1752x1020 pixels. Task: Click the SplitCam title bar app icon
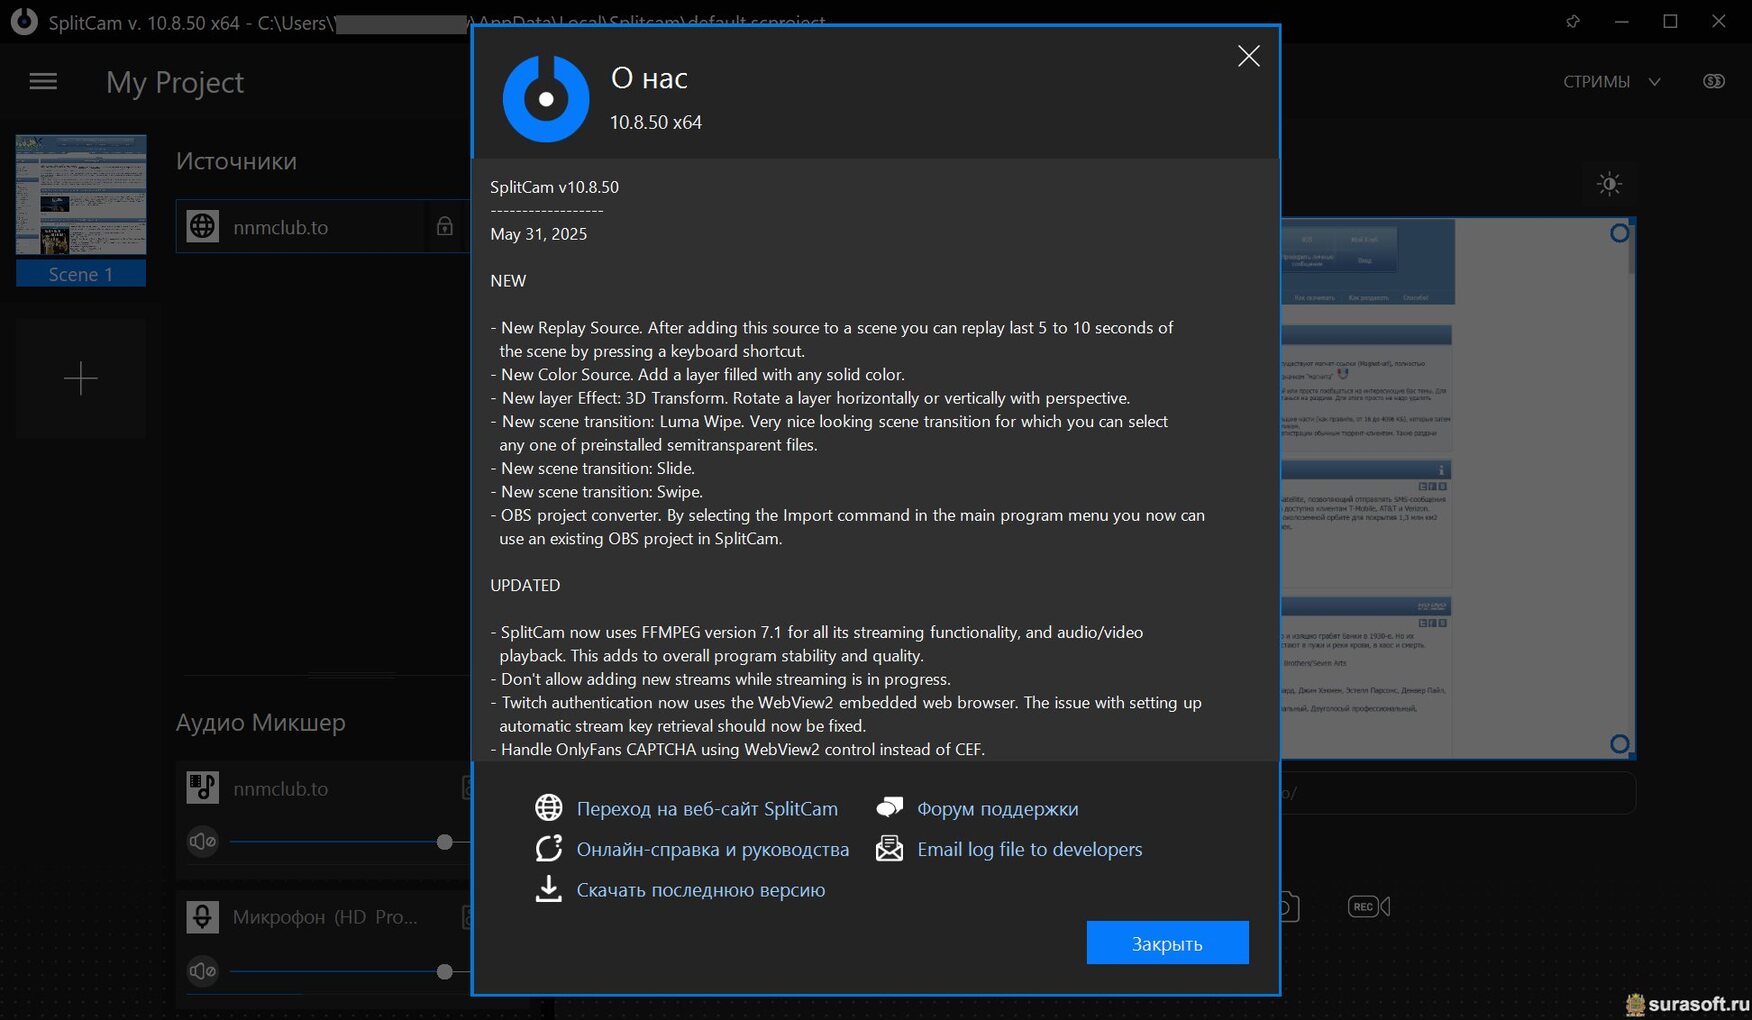pyautogui.click(x=24, y=21)
